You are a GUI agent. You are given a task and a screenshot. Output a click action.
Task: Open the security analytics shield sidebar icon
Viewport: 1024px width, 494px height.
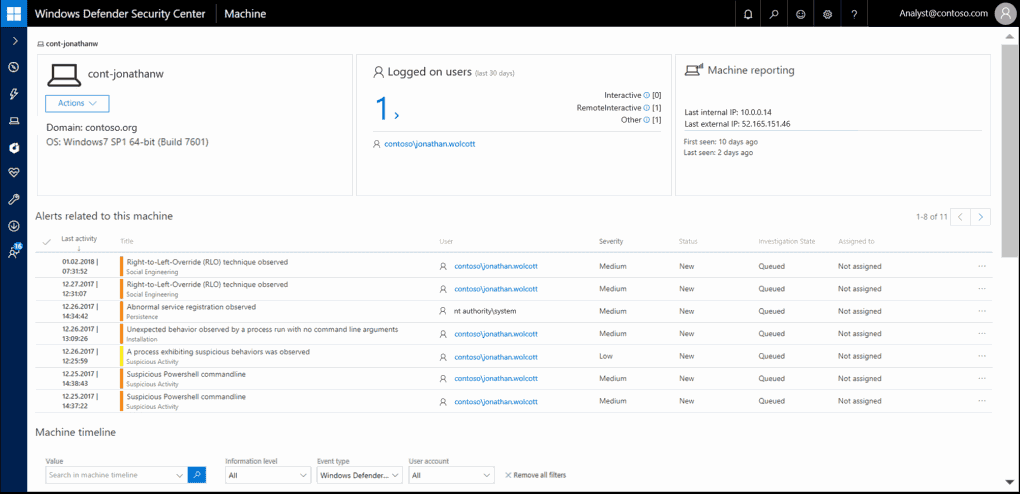coord(14,148)
